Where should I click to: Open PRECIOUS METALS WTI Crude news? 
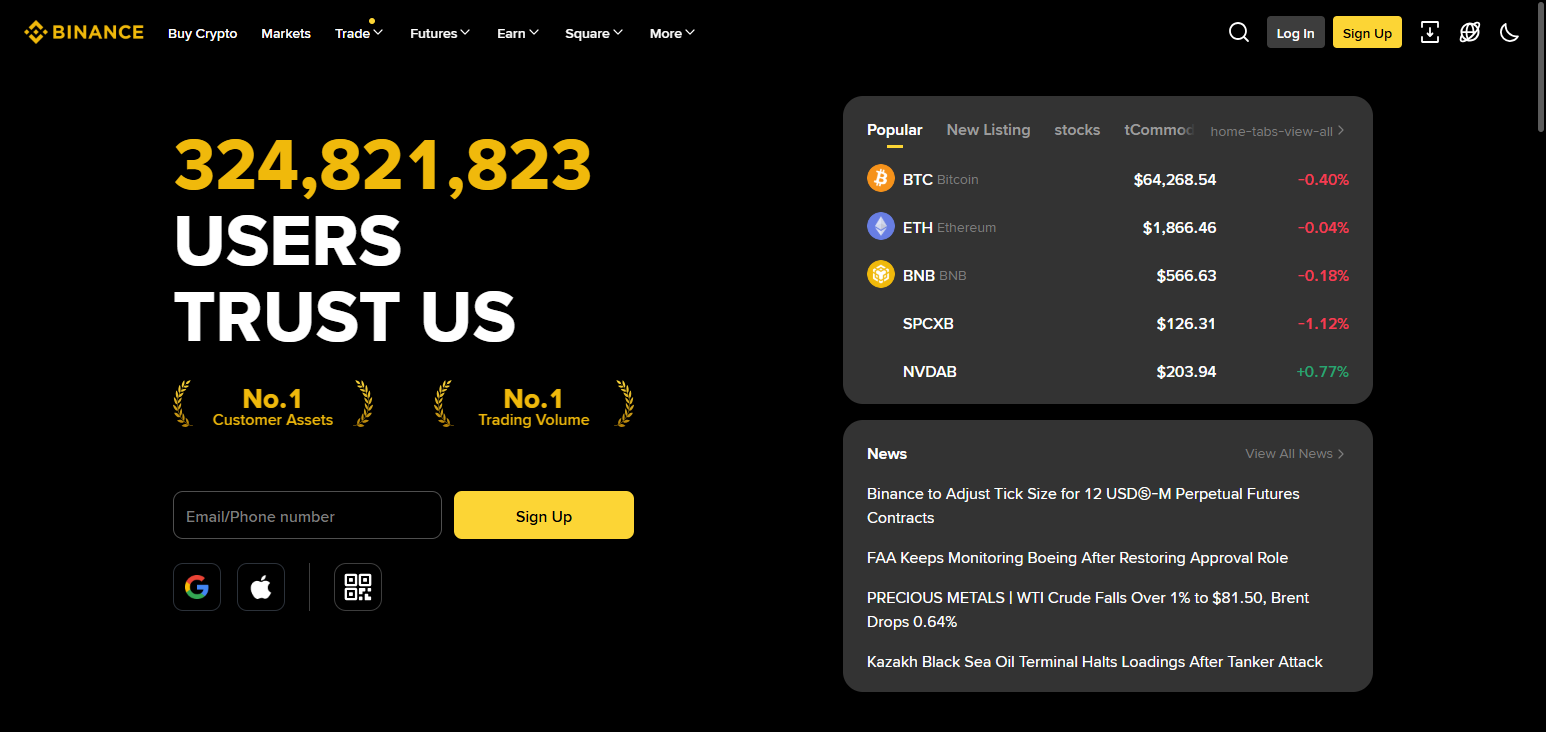pyautogui.click(x=1088, y=610)
